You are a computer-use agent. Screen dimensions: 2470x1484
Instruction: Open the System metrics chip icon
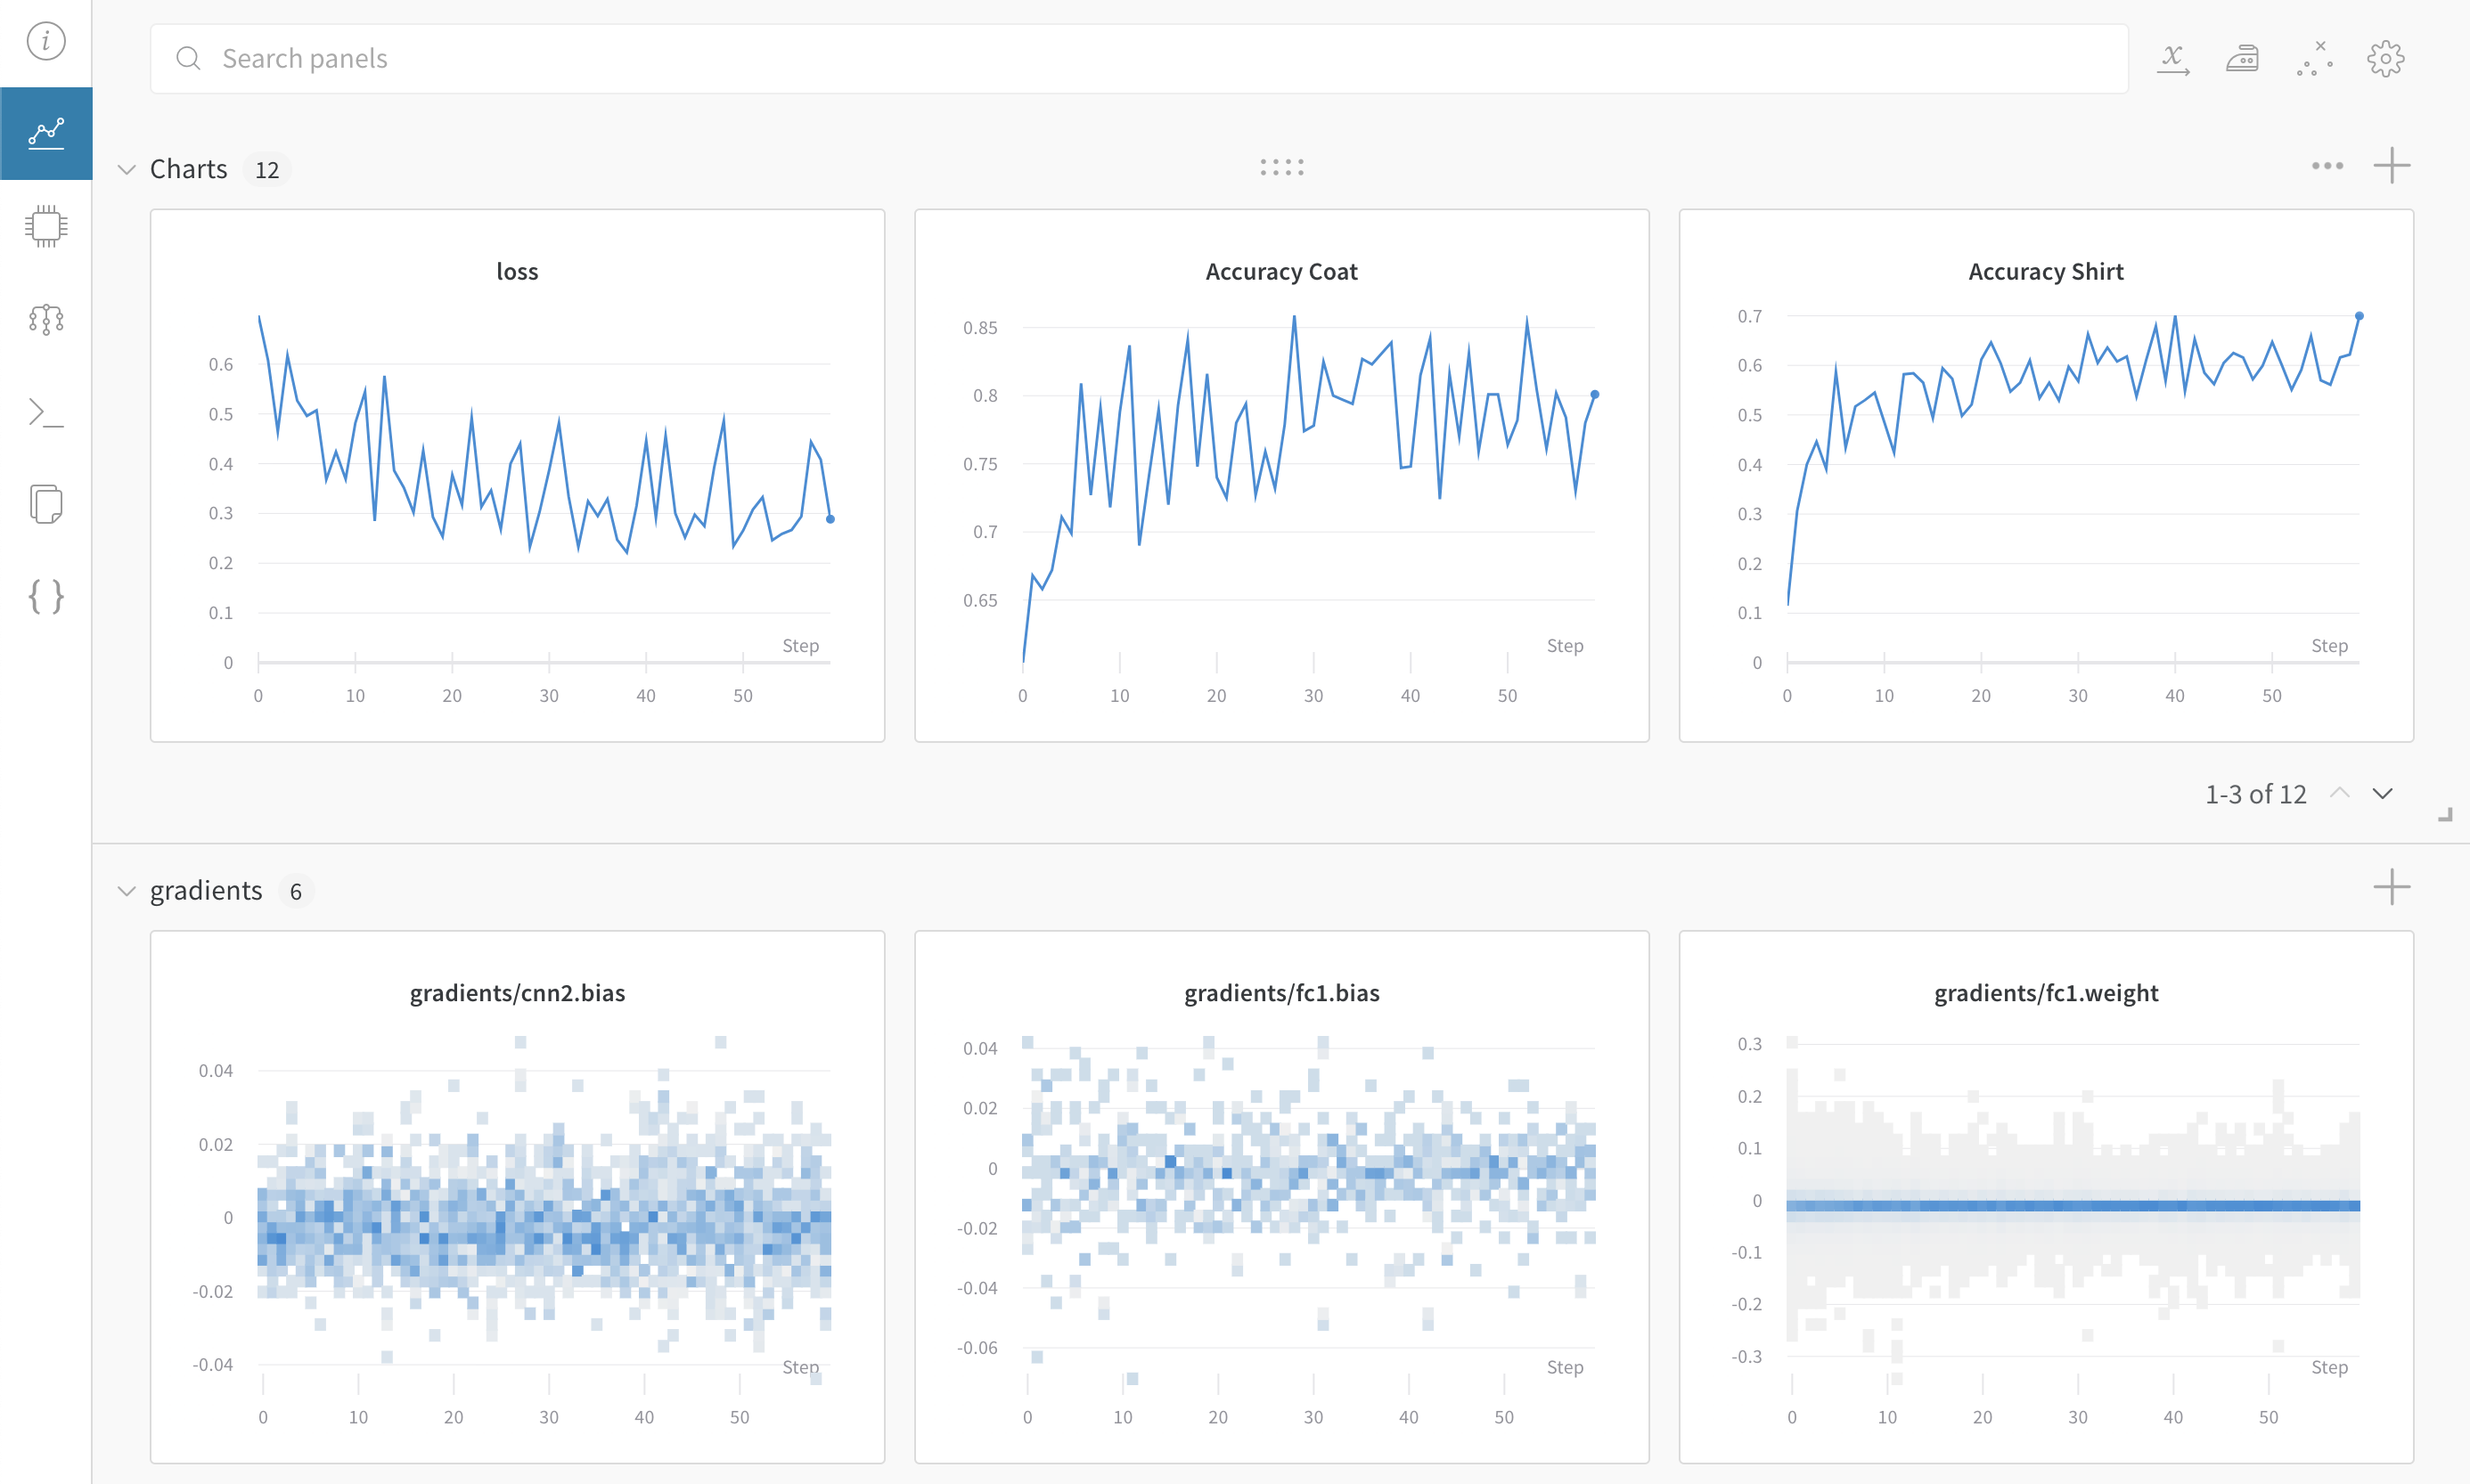pos(46,226)
